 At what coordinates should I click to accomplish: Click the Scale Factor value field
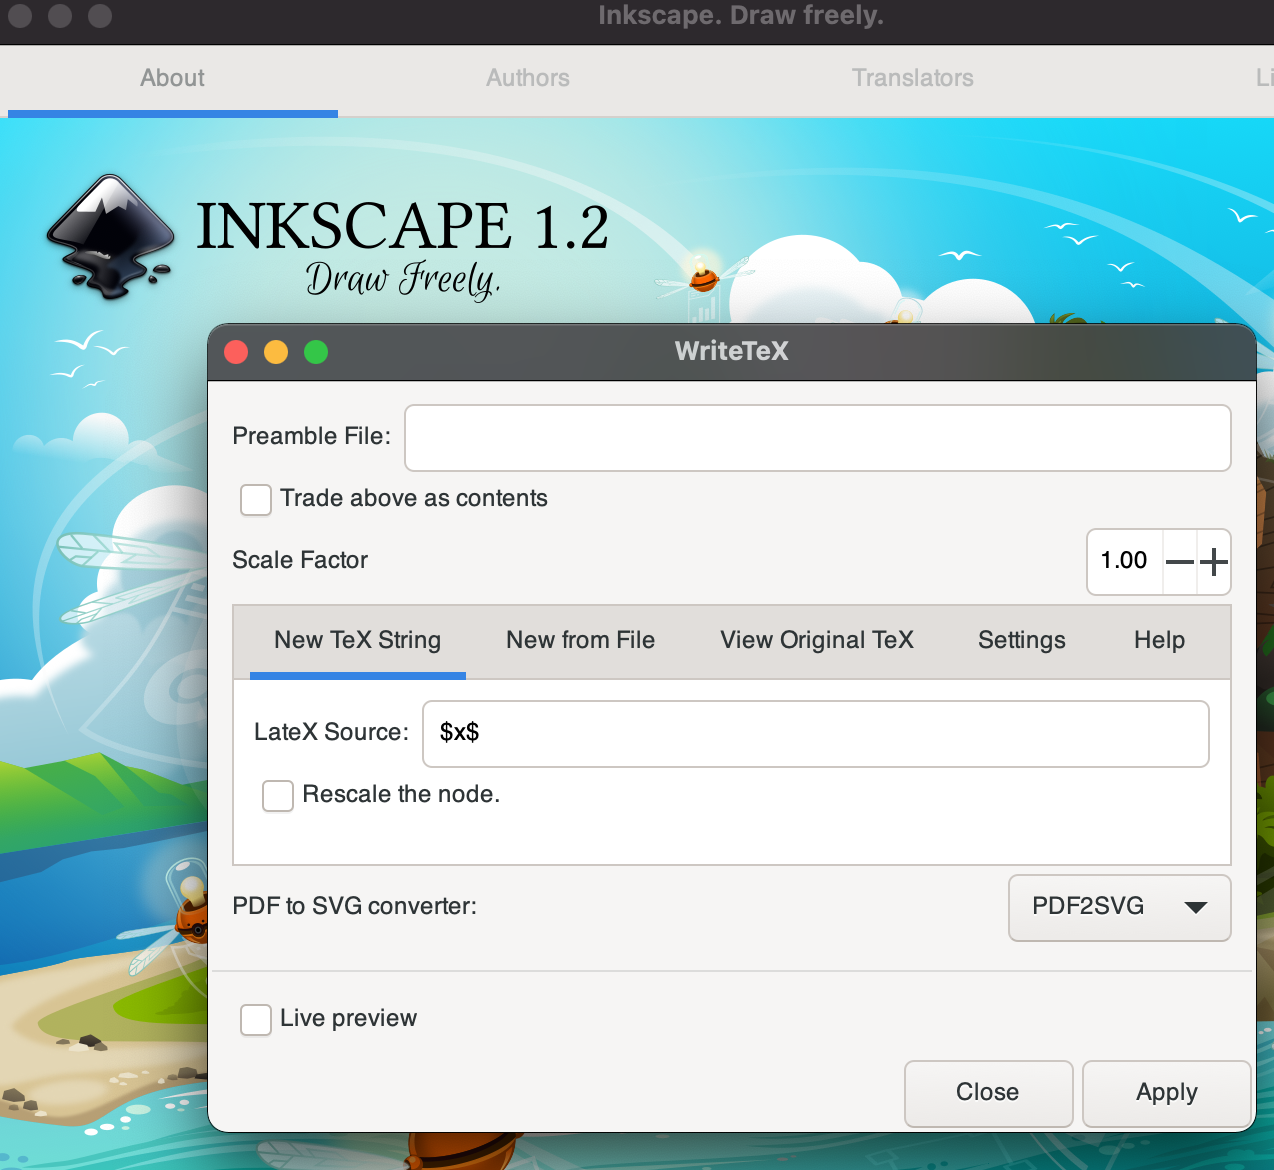point(1125,561)
